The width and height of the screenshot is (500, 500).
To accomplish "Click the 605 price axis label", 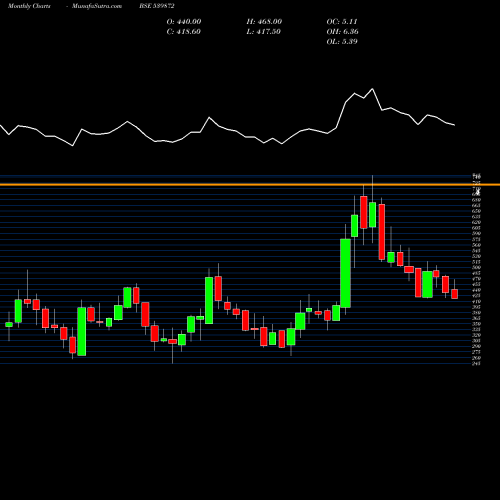I will tap(476, 228).
